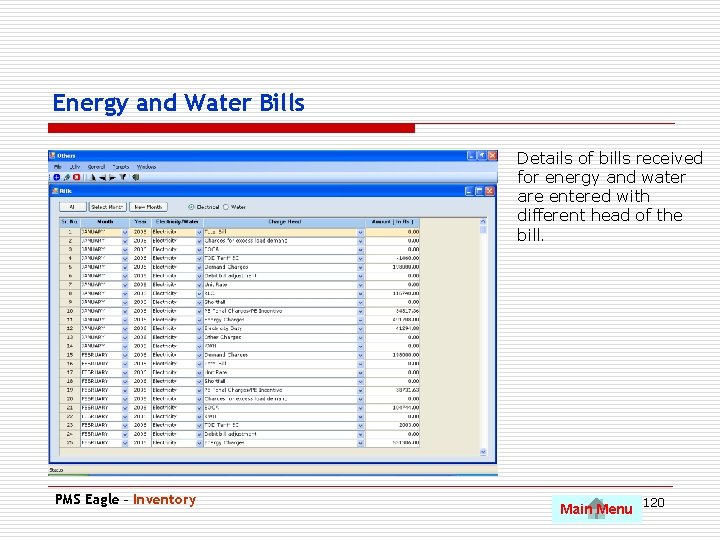Click Amount cell of Demand Charges row 5
720x540 pixels.
pyautogui.click(x=393, y=267)
